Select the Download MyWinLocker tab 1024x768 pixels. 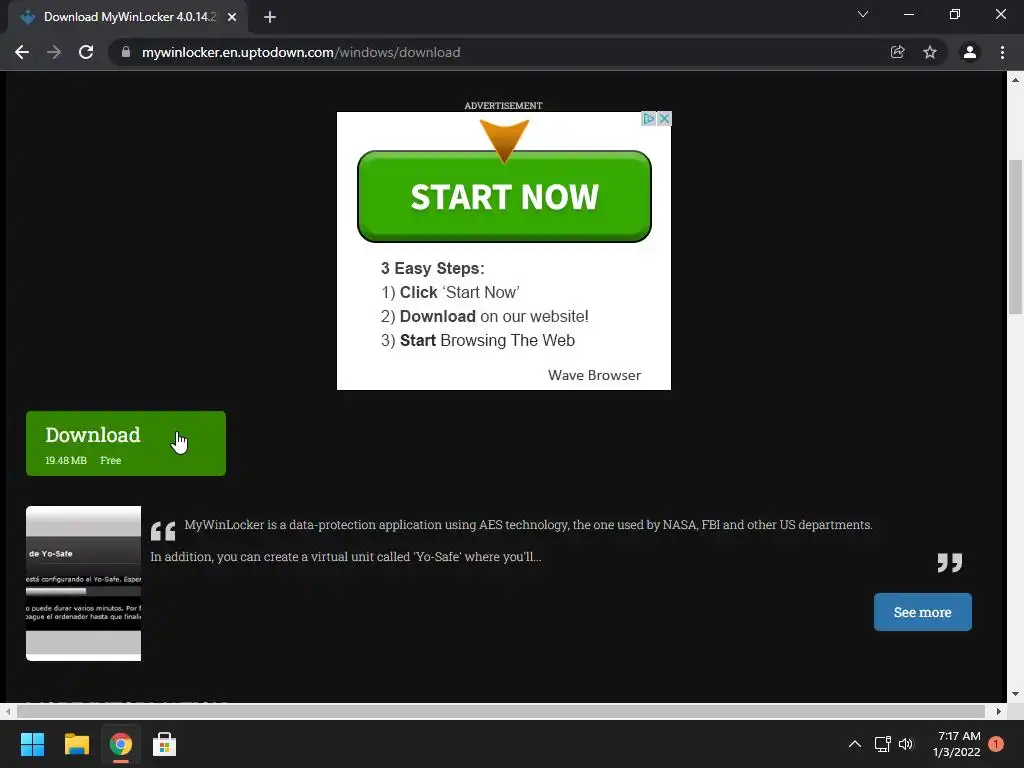point(128,17)
